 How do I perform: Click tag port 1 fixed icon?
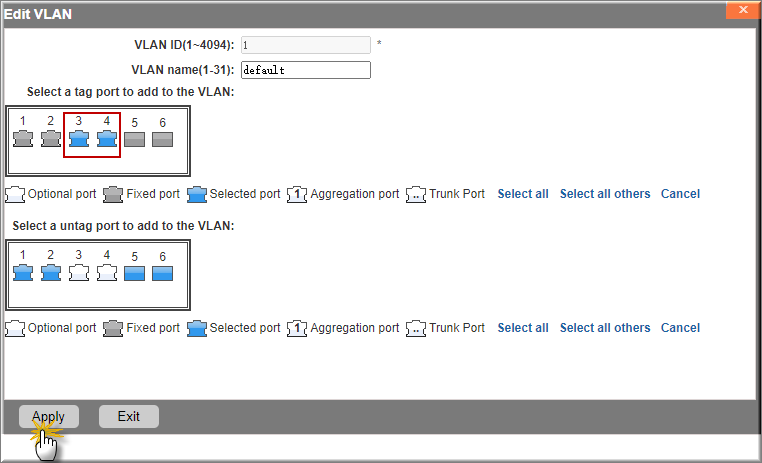pos(23,139)
